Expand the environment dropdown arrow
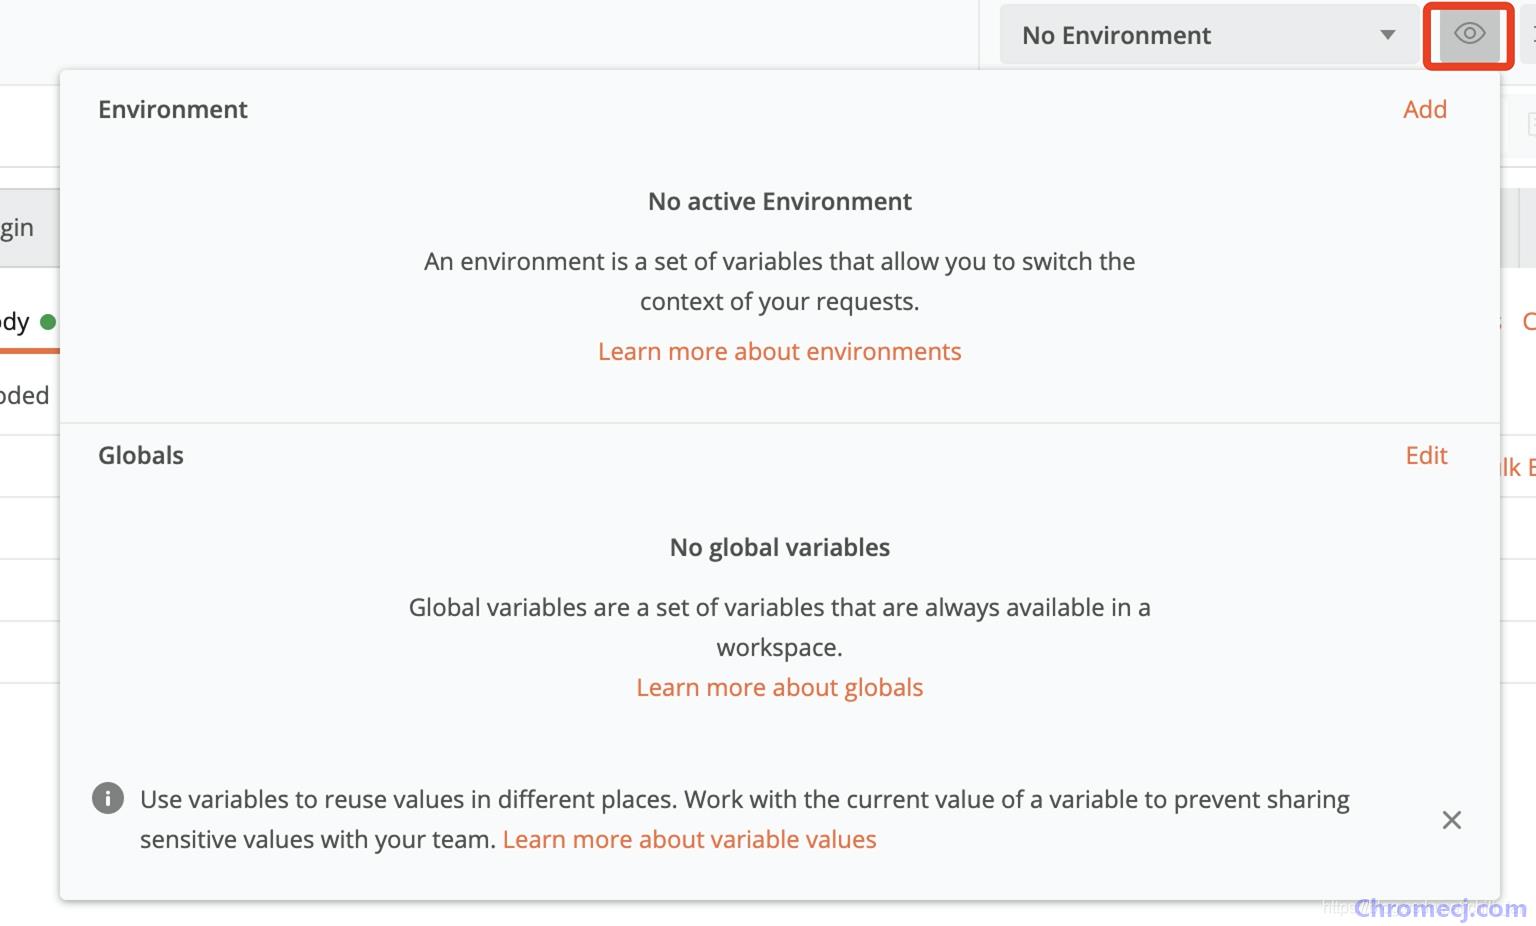 click(1387, 35)
